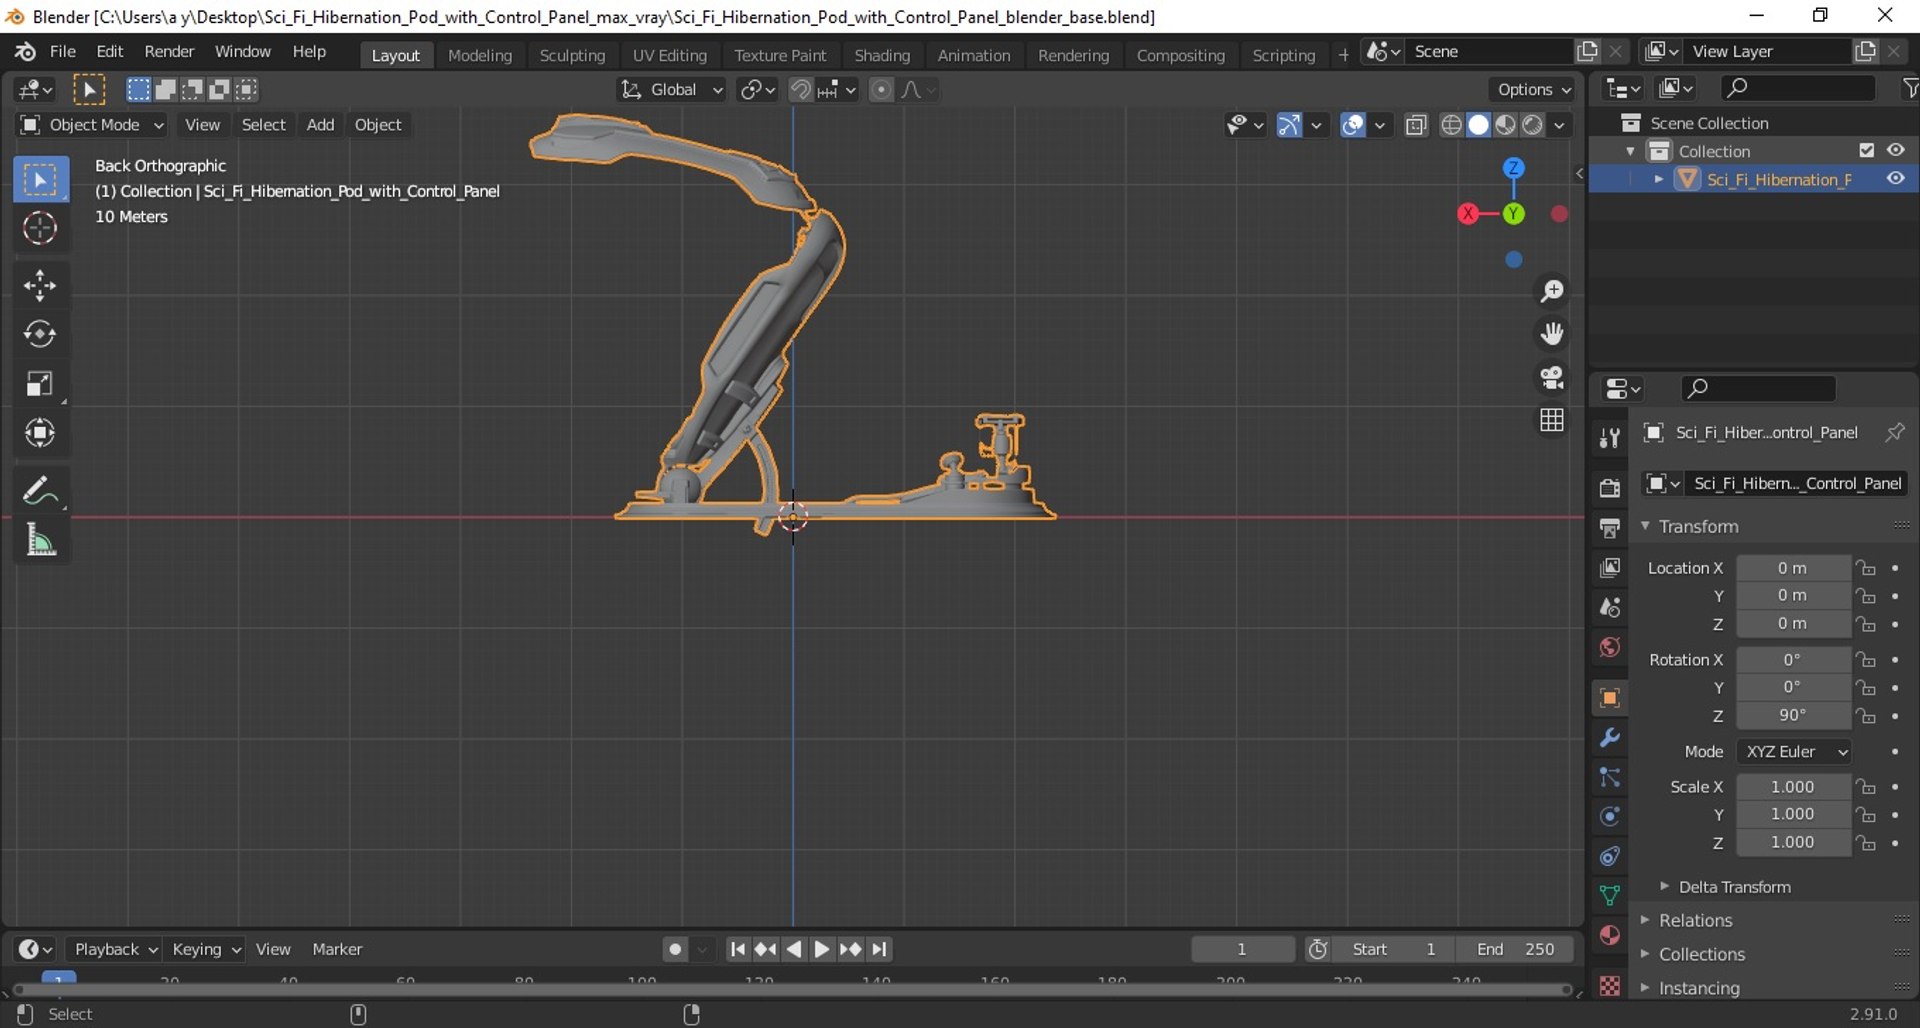The height and width of the screenshot is (1028, 1920).
Task: Open the Scene properties tab
Action: point(1609,607)
